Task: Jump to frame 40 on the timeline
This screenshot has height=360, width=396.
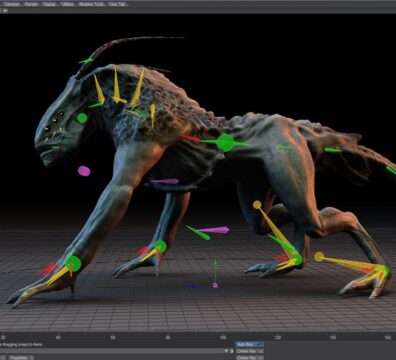Action: 58,338
